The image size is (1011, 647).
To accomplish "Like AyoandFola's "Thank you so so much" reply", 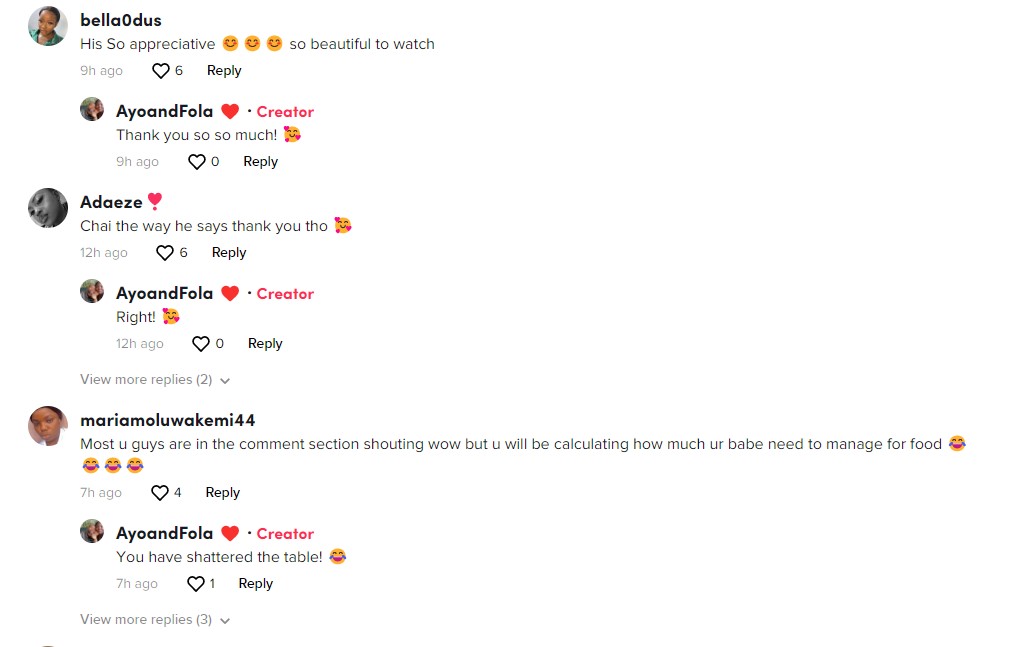I will pyautogui.click(x=197, y=161).
